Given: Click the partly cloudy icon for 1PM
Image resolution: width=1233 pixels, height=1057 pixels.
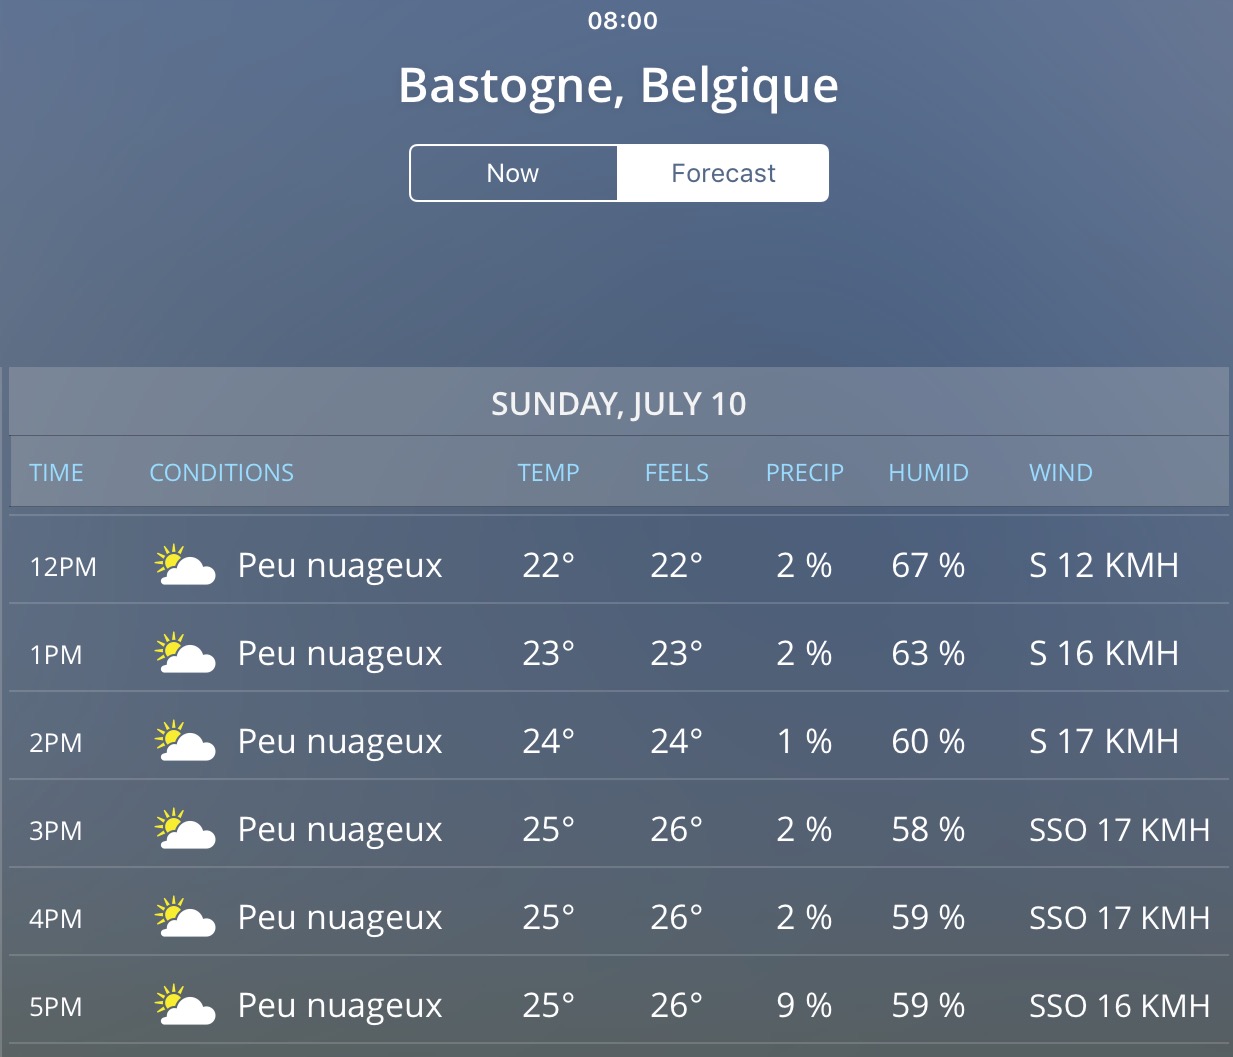Looking at the screenshot, I should pyautogui.click(x=185, y=653).
